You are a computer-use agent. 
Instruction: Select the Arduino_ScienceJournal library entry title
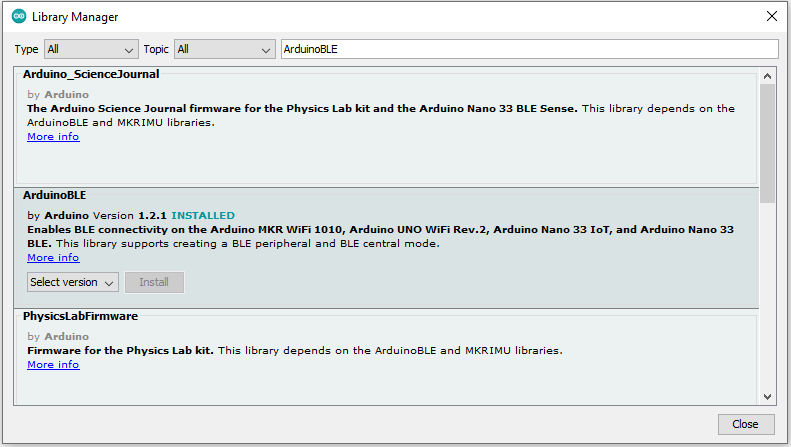tap(91, 74)
